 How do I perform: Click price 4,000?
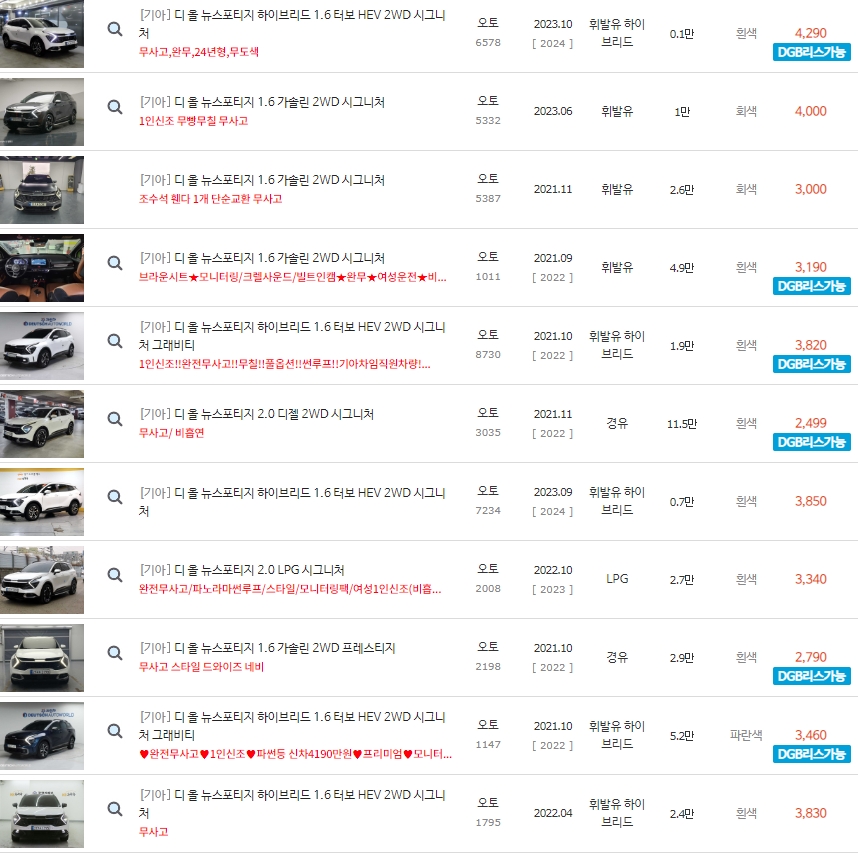pos(810,111)
